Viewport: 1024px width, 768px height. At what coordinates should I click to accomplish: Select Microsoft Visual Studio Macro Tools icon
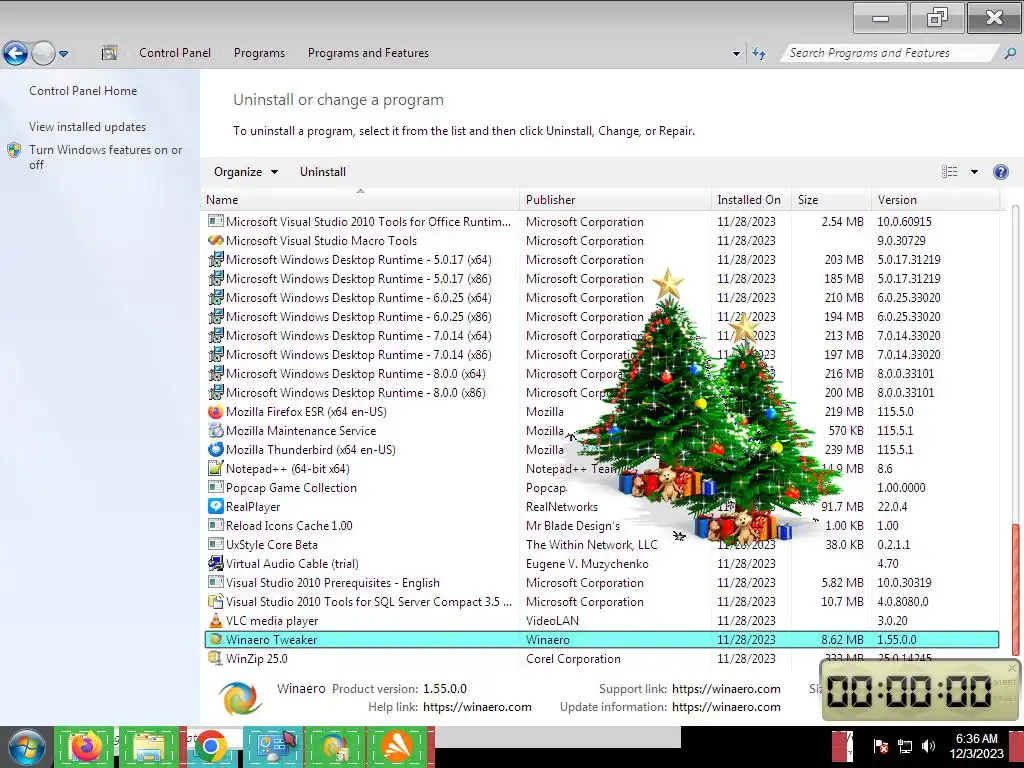coord(216,240)
